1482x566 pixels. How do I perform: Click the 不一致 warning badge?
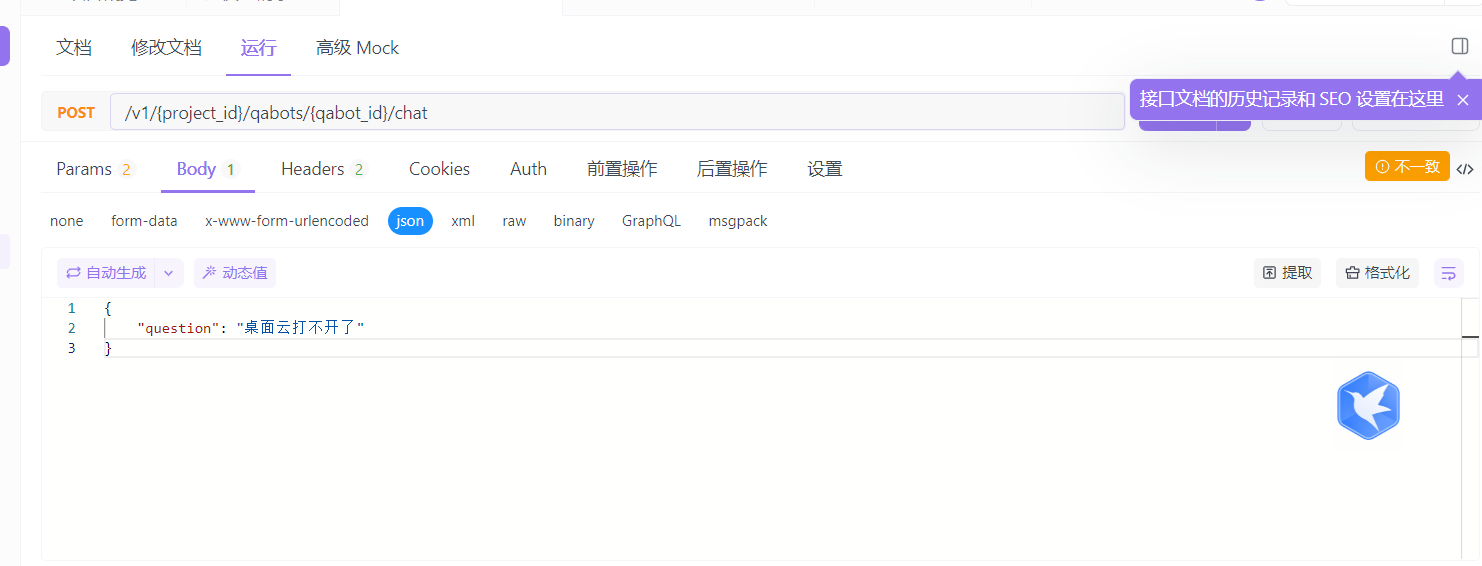click(x=1407, y=166)
